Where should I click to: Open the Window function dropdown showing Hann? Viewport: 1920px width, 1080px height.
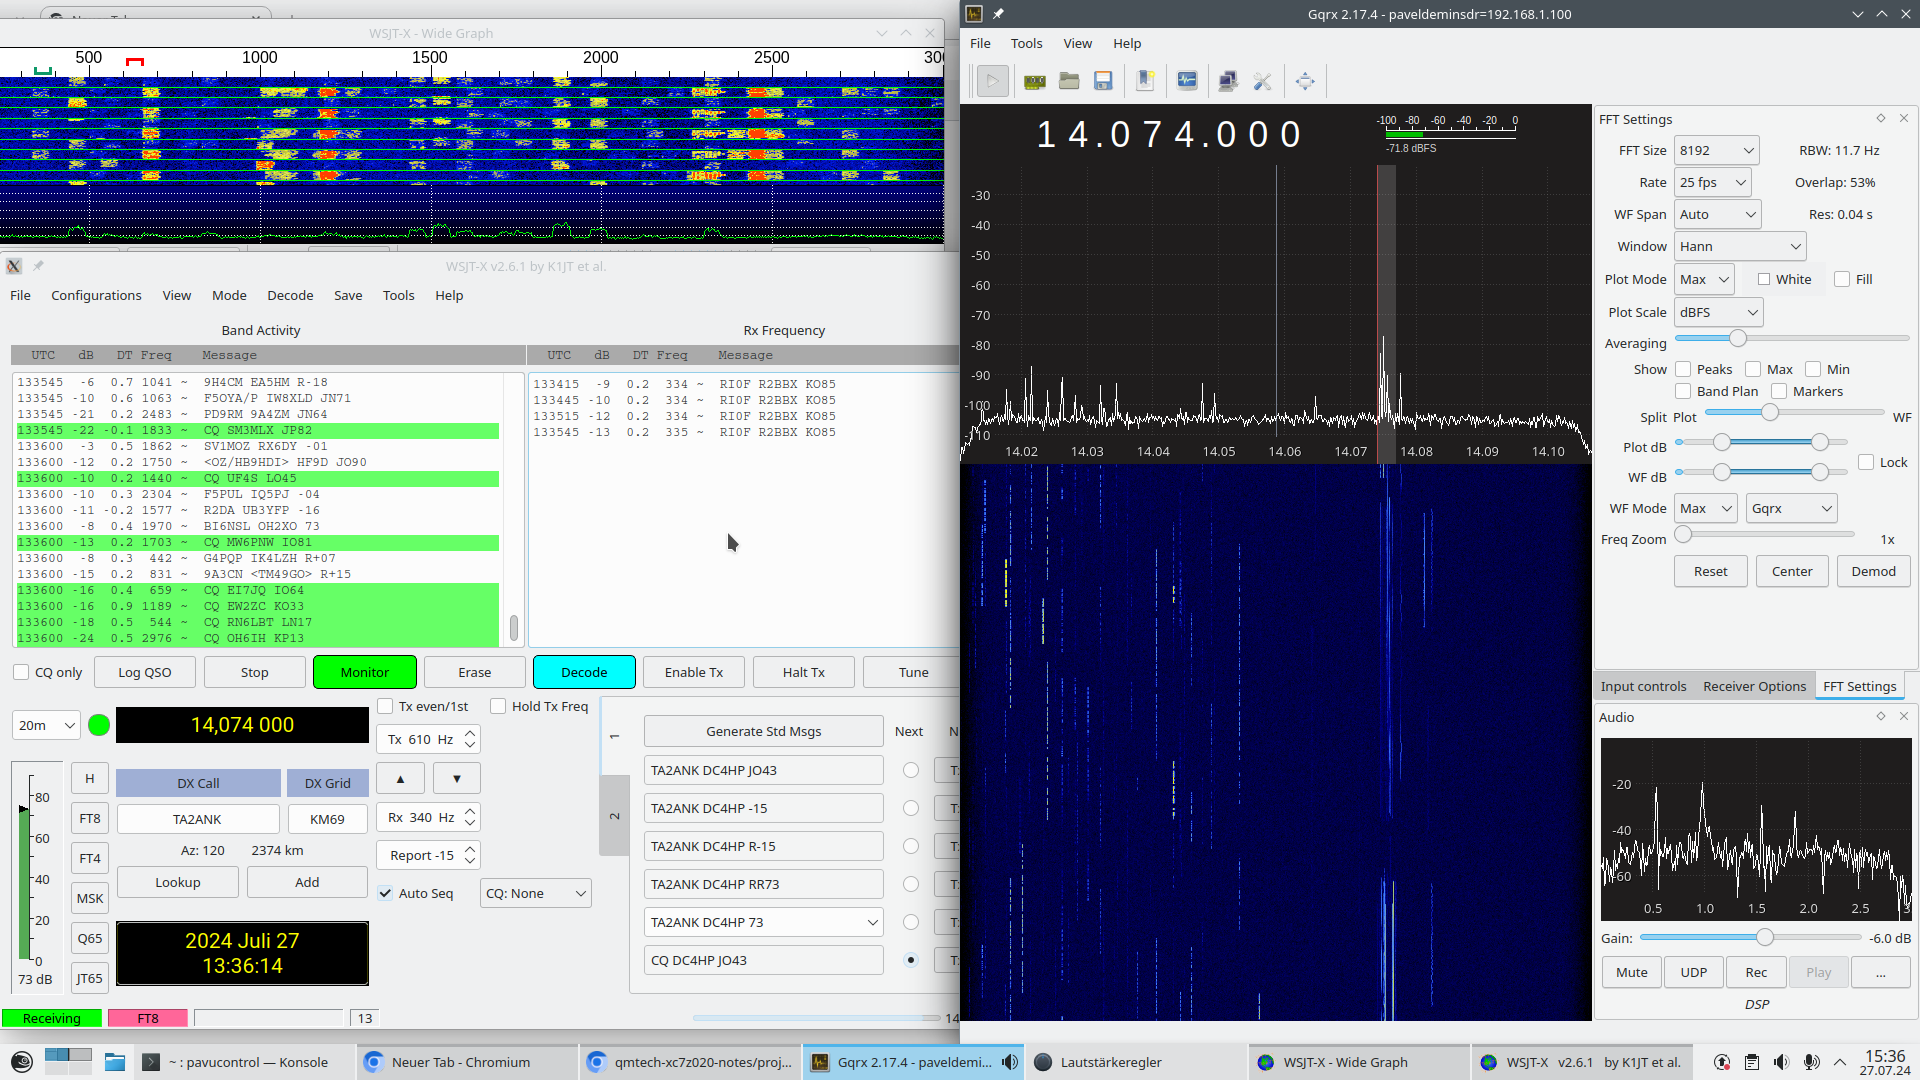coord(1740,246)
